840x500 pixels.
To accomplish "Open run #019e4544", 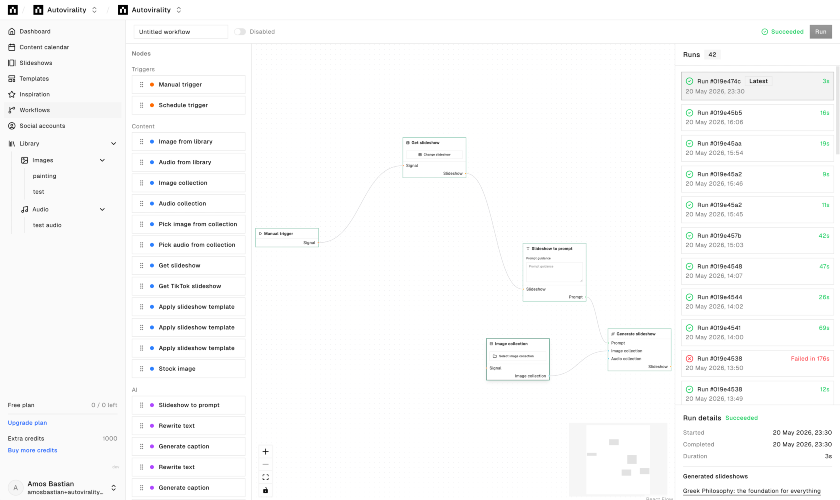I will (x=757, y=302).
